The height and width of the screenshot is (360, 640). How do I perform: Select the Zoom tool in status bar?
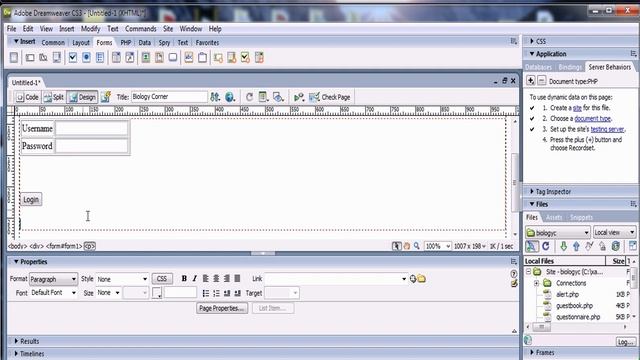[416, 246]
